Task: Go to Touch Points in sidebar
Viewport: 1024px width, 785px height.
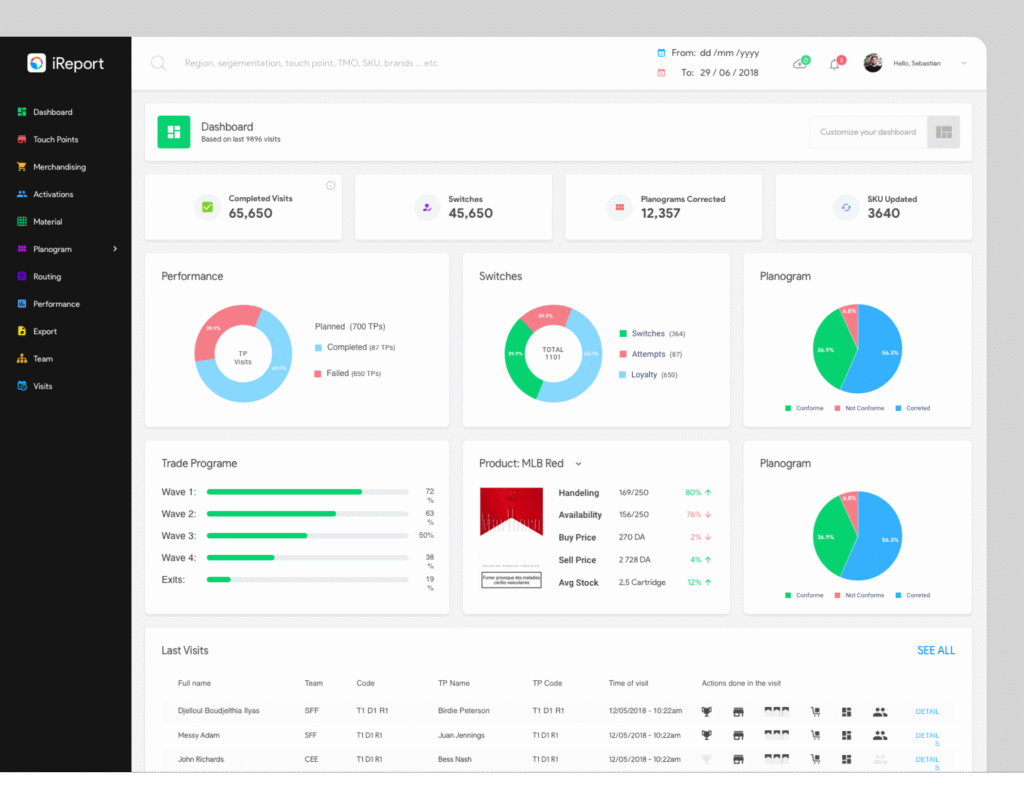Action: (55, 140)
